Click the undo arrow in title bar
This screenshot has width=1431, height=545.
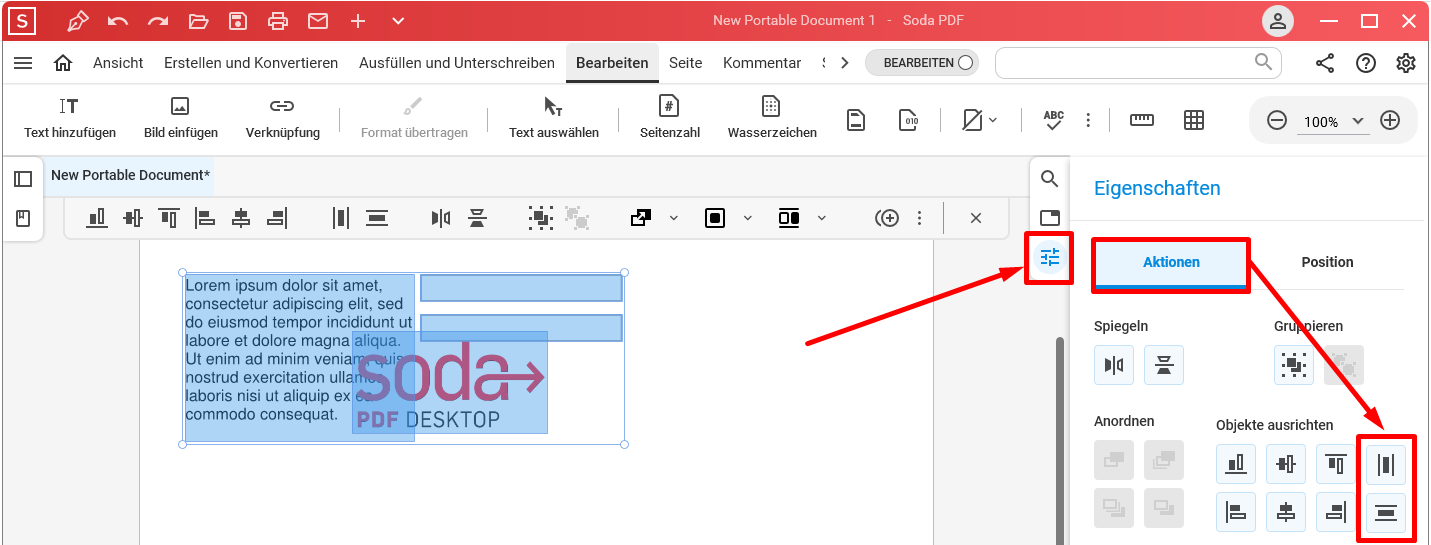pyautogui.click(x=118, y=21)
